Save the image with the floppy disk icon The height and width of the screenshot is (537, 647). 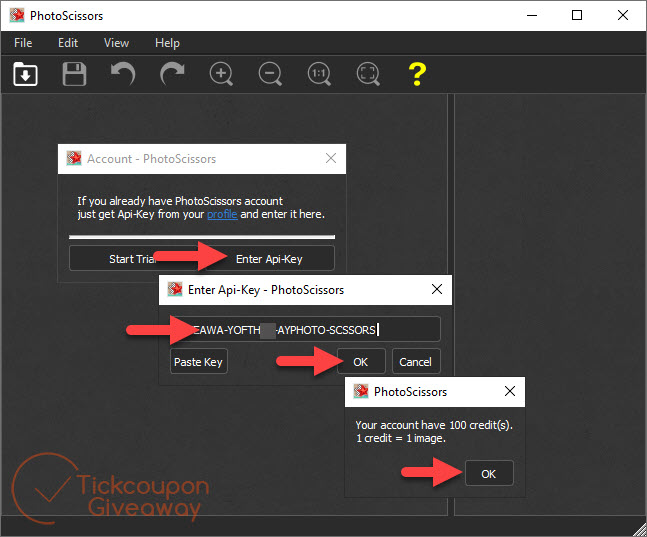[x=74, y=74]
